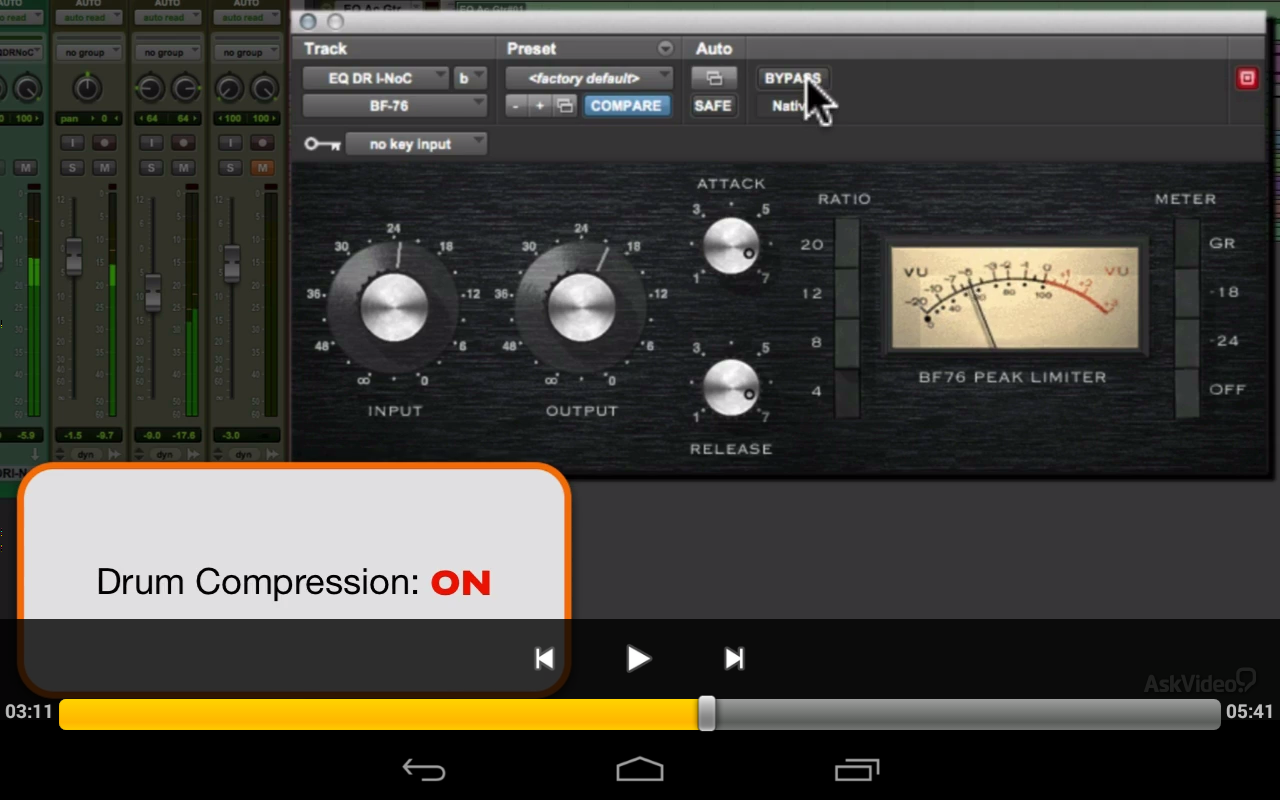
Task: Mute the channel showing pan 0
Action: [104, 167]
